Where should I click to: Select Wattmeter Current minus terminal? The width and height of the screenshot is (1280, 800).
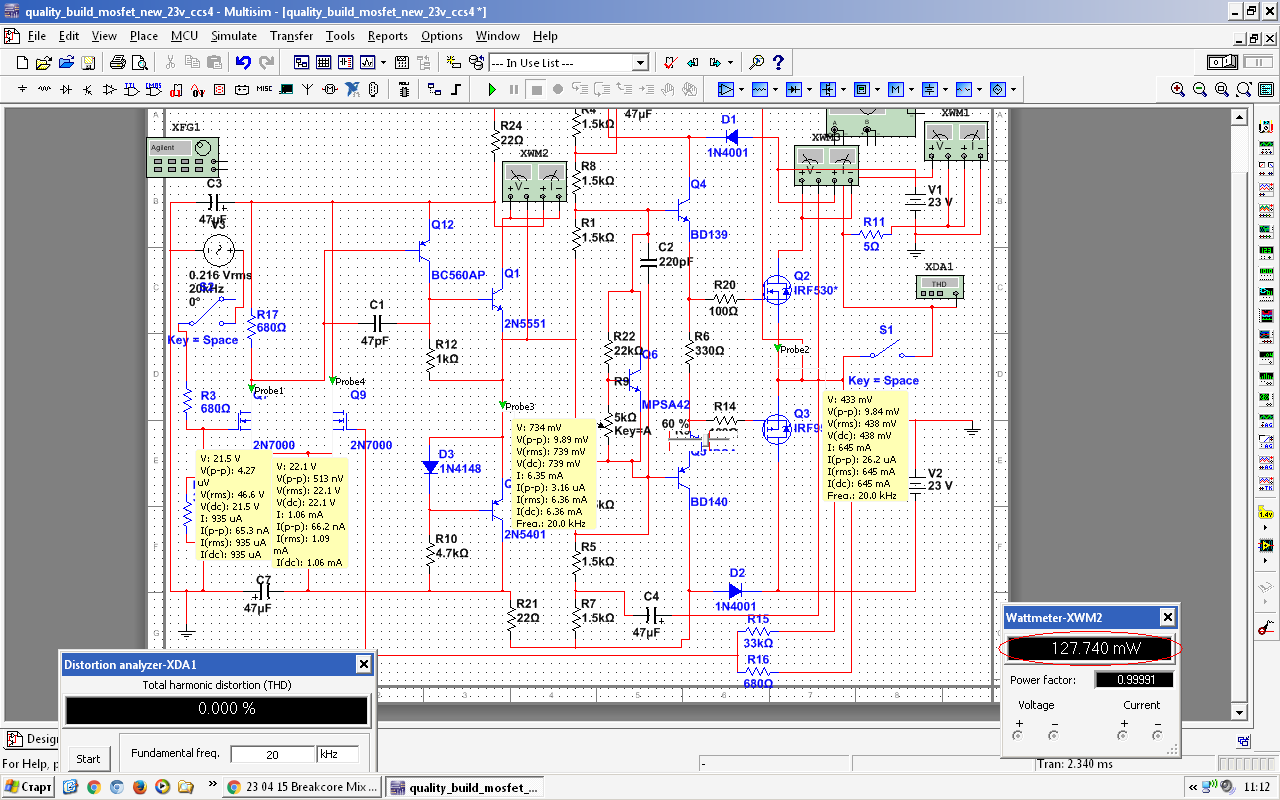1157,735
